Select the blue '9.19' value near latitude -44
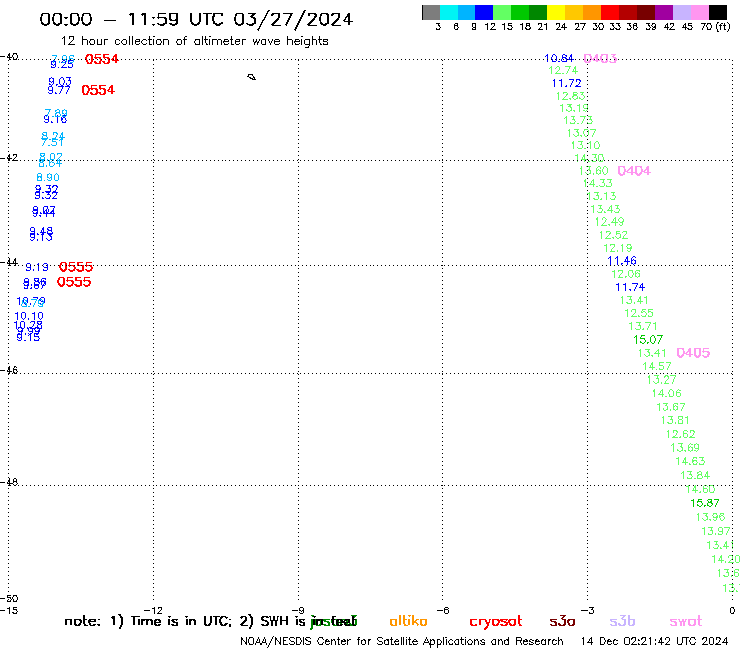 pyautogui.click(x=37, y=268)
